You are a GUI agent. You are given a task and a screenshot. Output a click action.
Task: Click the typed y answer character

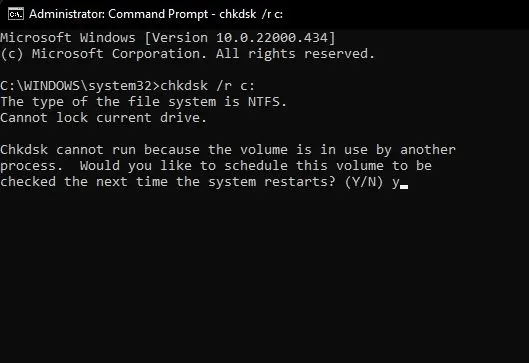(396, 183)
